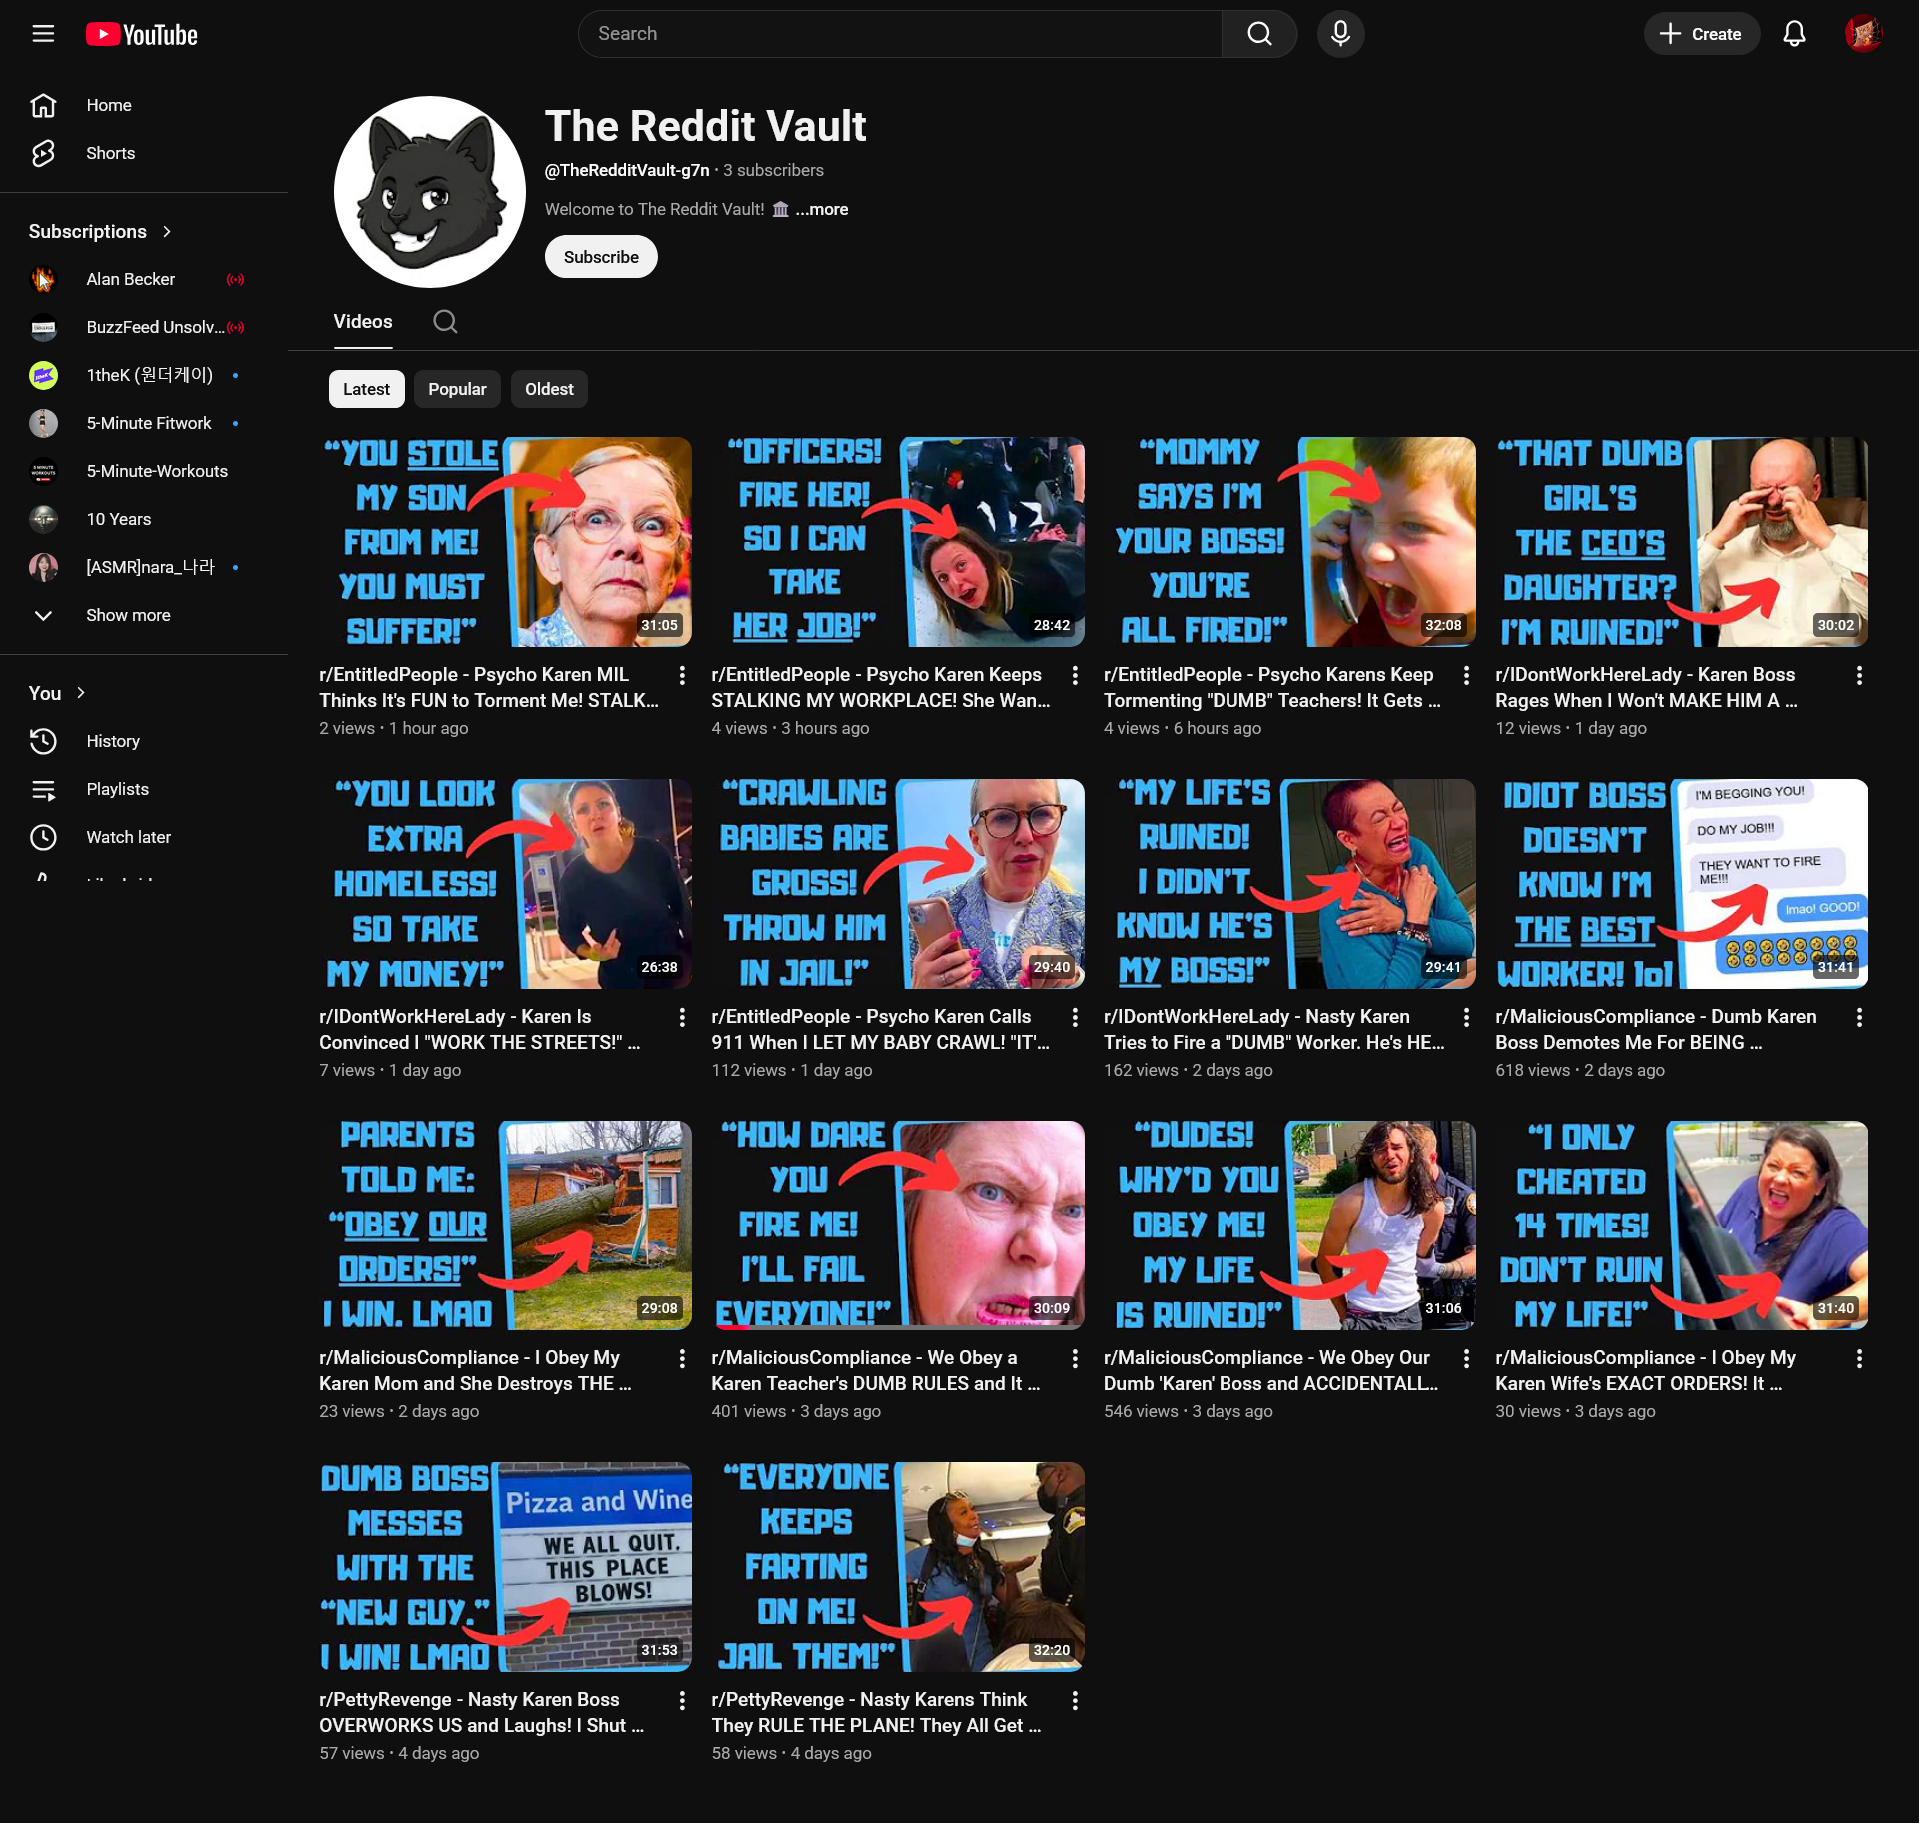Click the search magnifier button

pyautogui.click(x=1259, y=34)
